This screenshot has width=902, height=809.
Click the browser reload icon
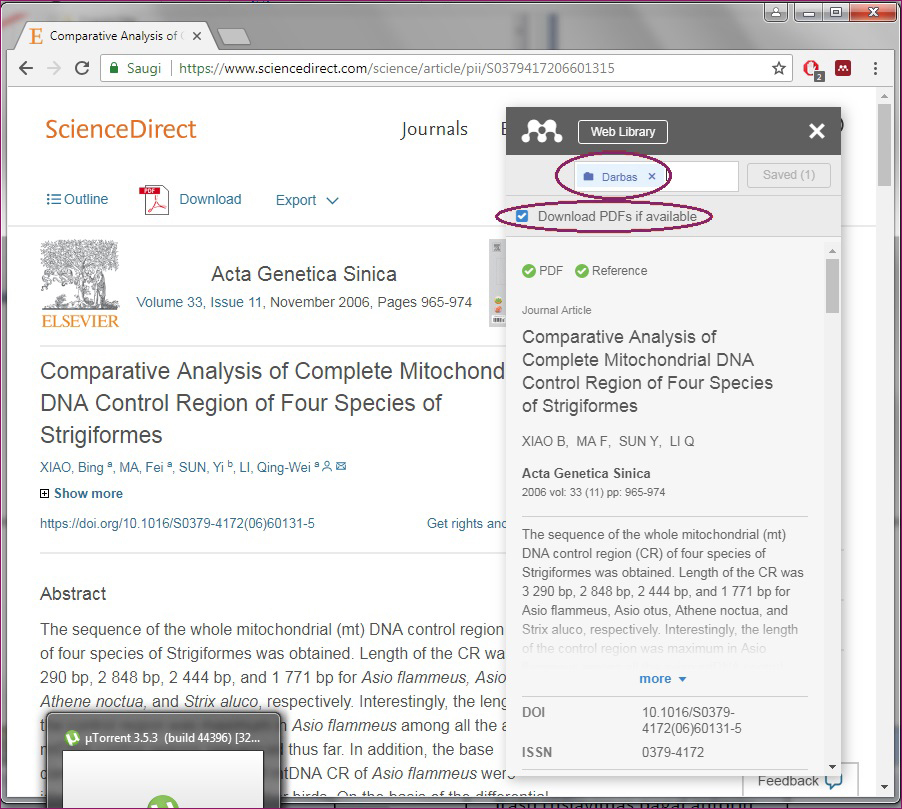pos(82,69)
